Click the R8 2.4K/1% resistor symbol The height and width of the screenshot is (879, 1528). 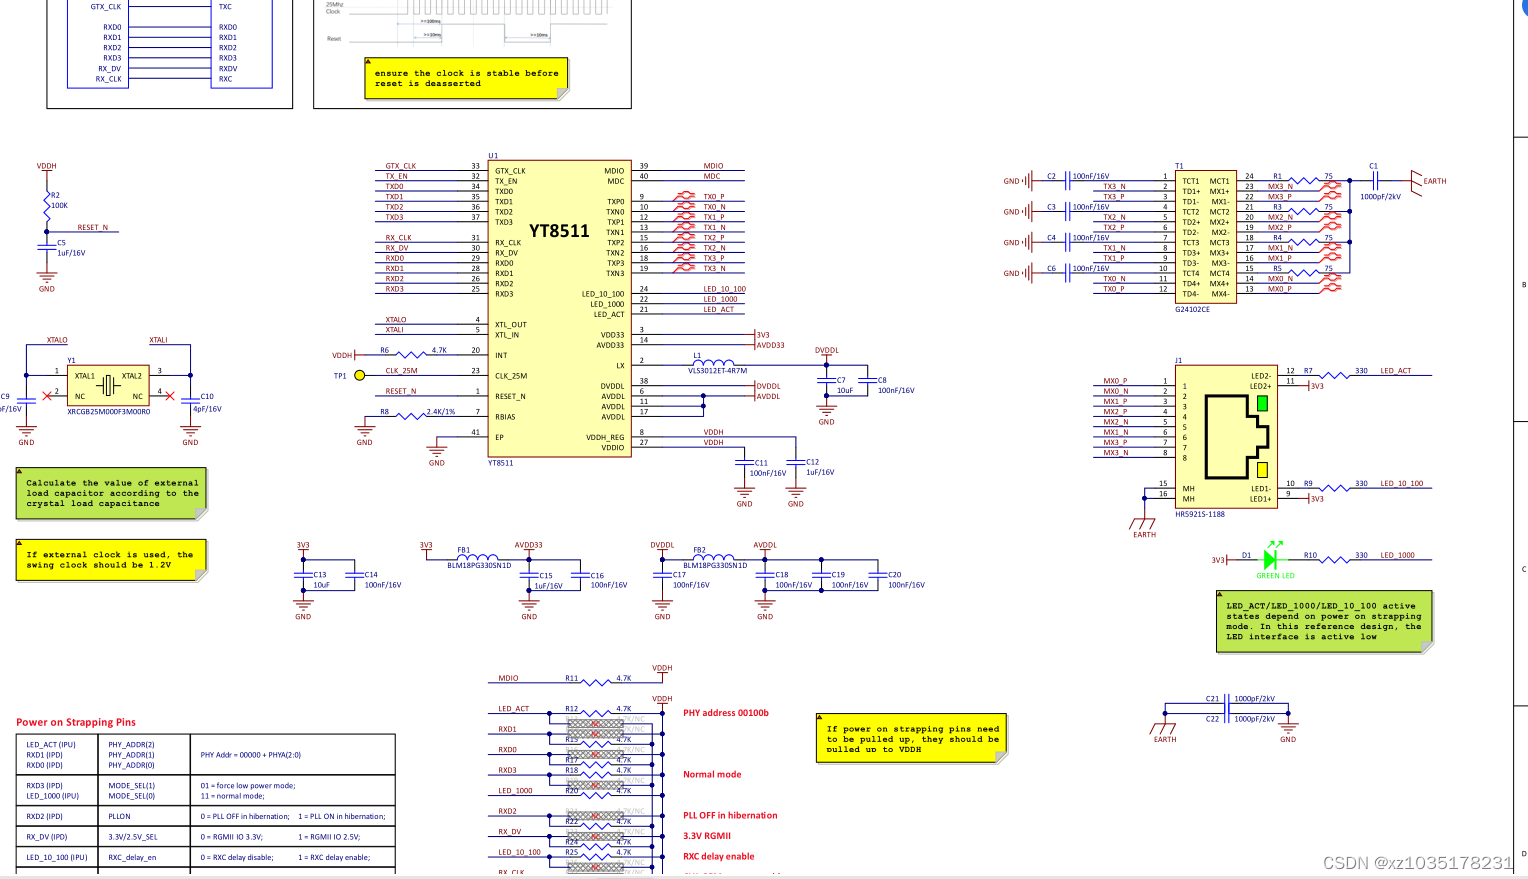coord(412,416)
